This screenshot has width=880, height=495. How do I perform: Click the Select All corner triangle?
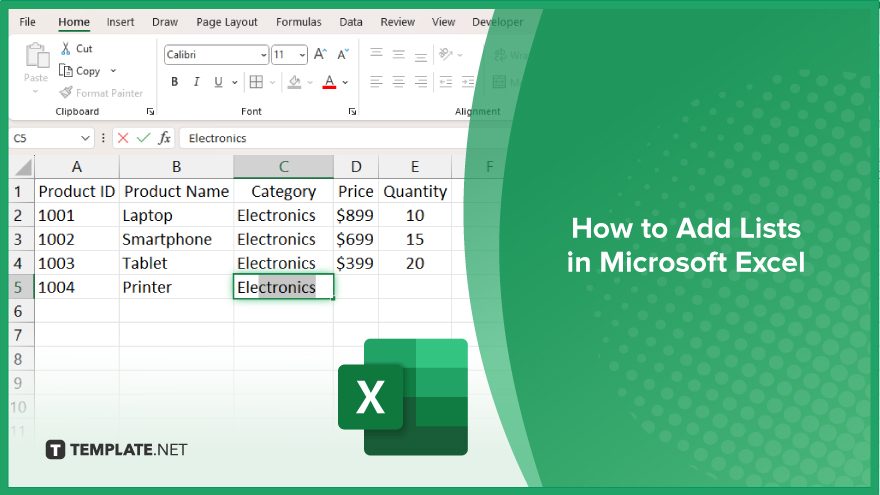click(x=23, y=167)
